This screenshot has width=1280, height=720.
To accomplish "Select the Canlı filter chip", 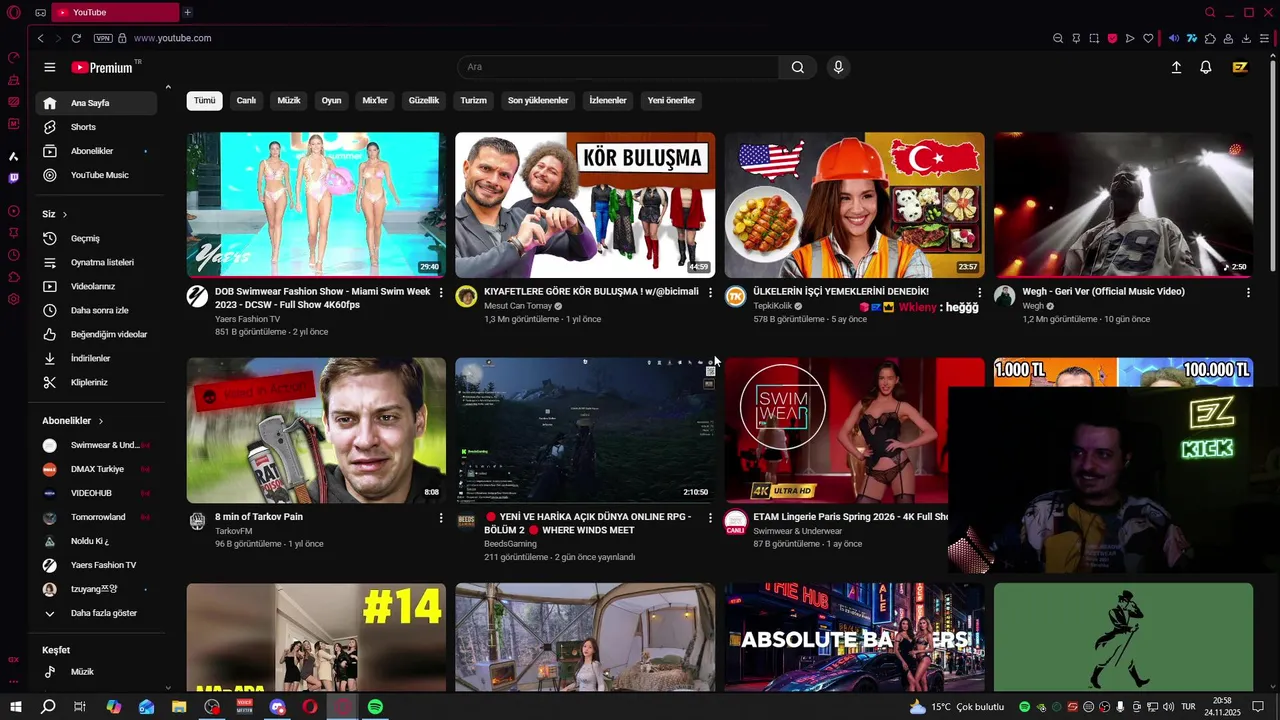I will point(246,100).
